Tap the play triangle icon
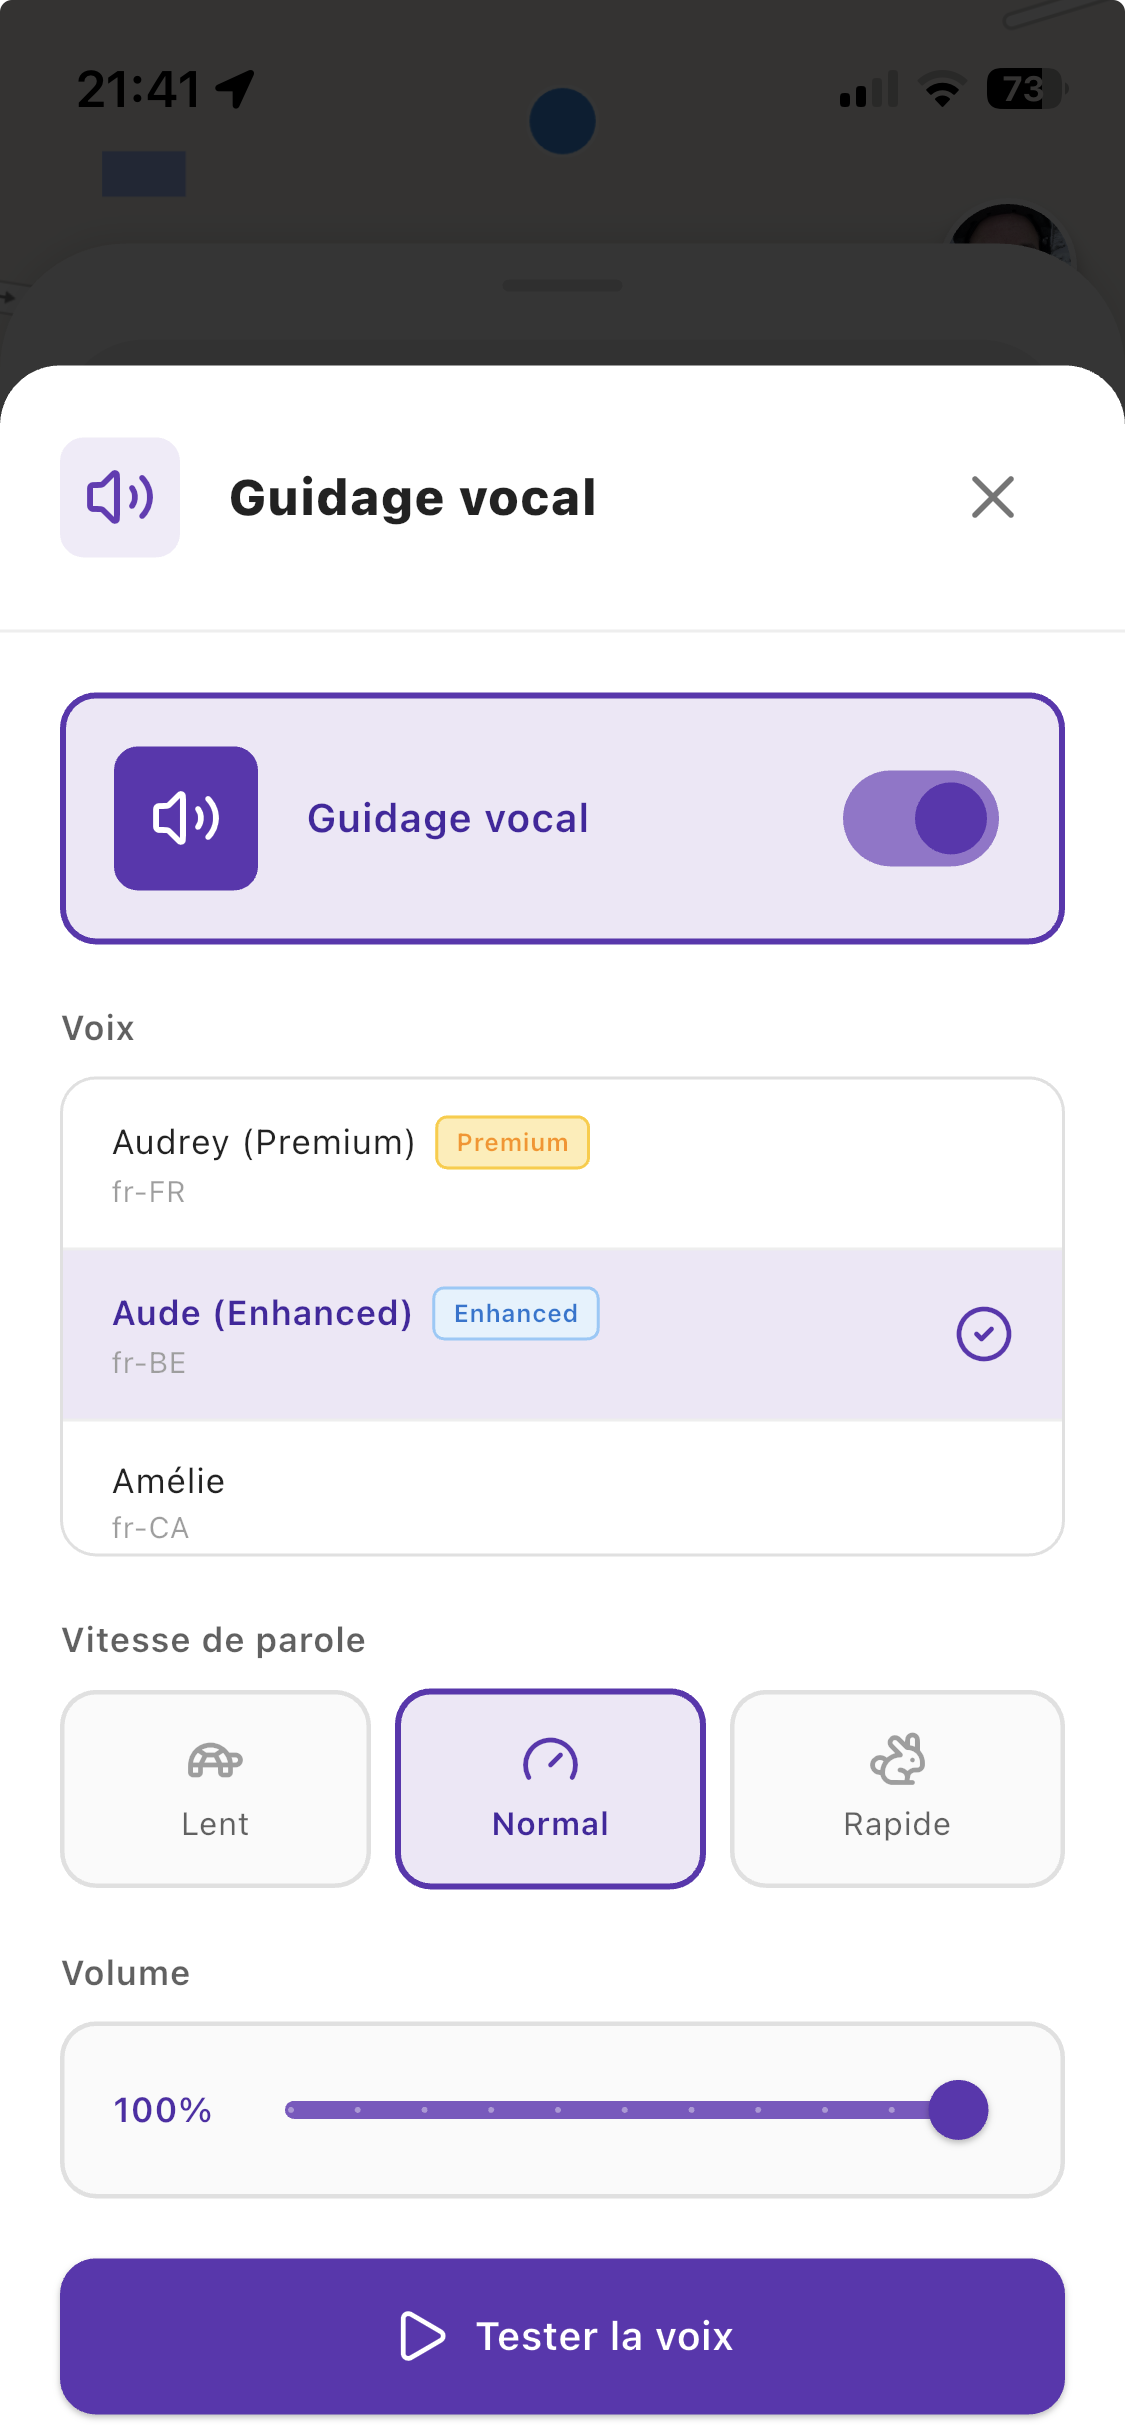 point(422,2336)
